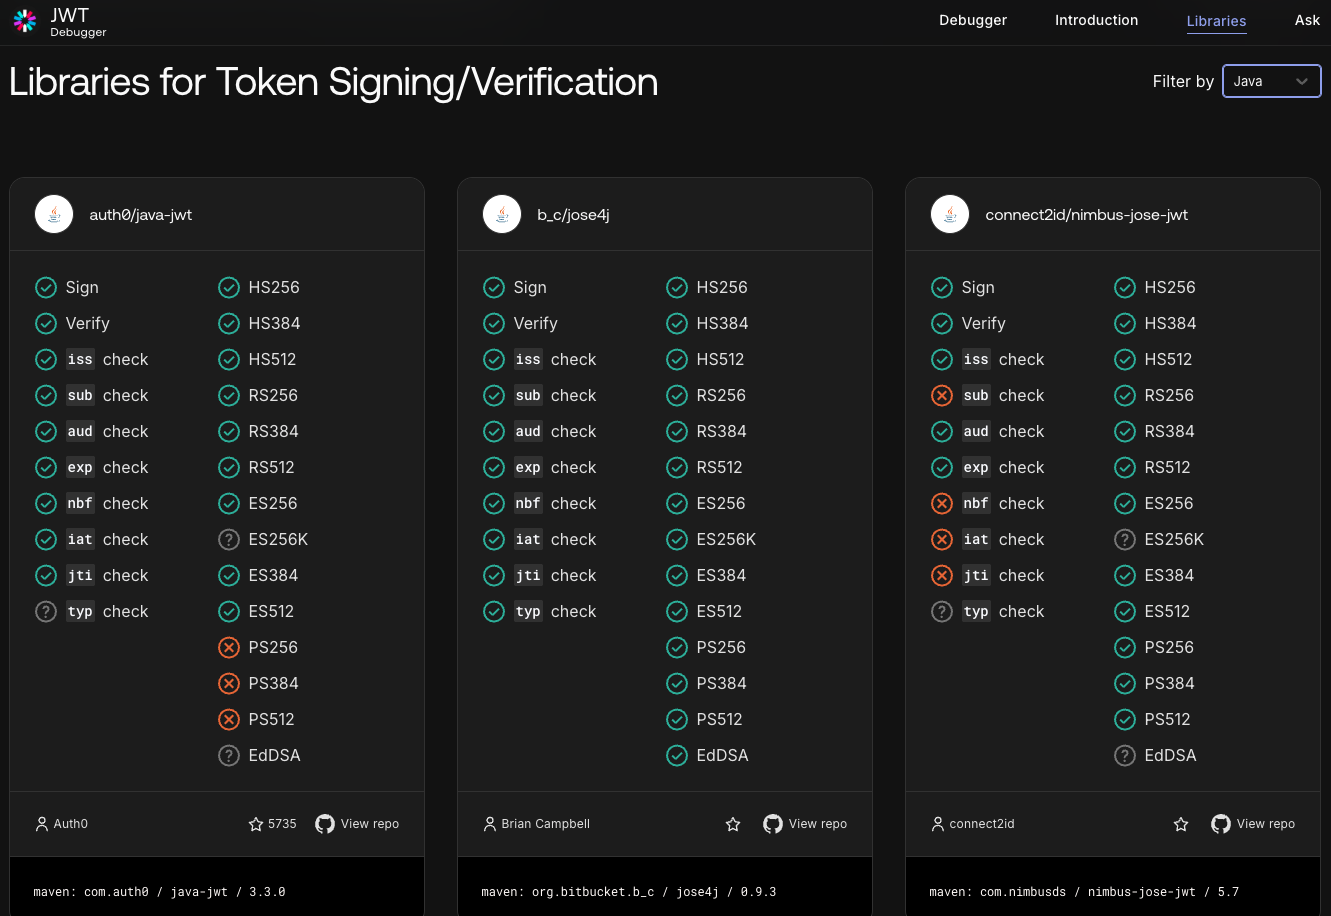Click the connect2id author name in card footer
Image resolution: width=1331 pixels, height=916 pixels.
coord(982,824)
